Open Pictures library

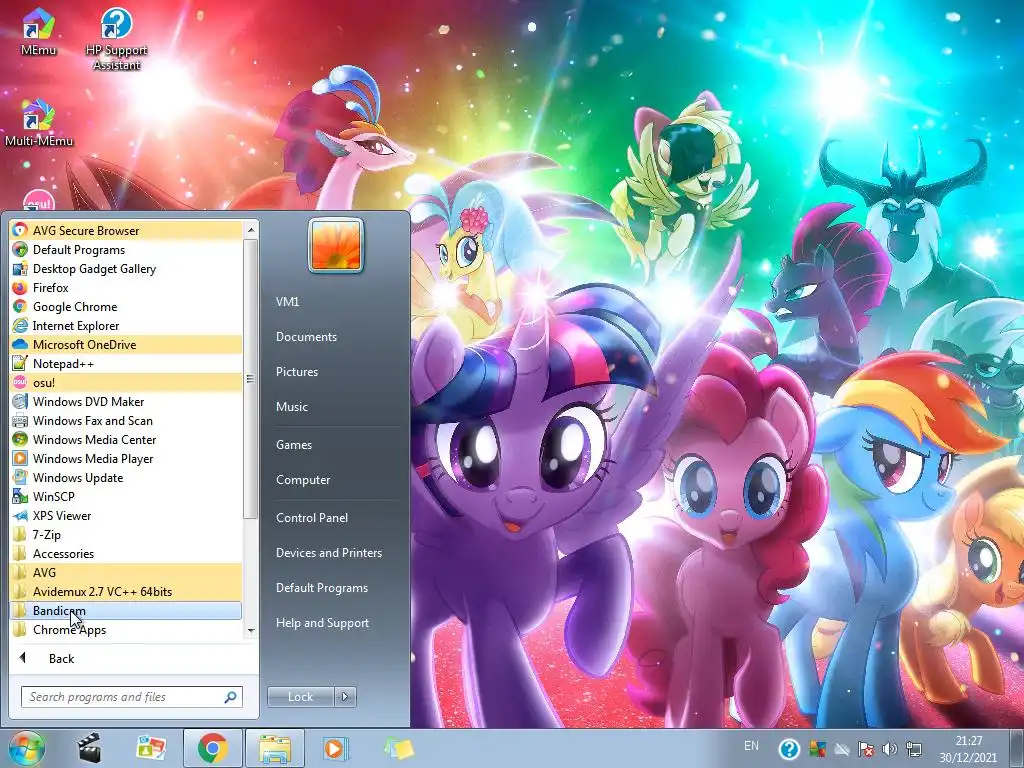296,372
